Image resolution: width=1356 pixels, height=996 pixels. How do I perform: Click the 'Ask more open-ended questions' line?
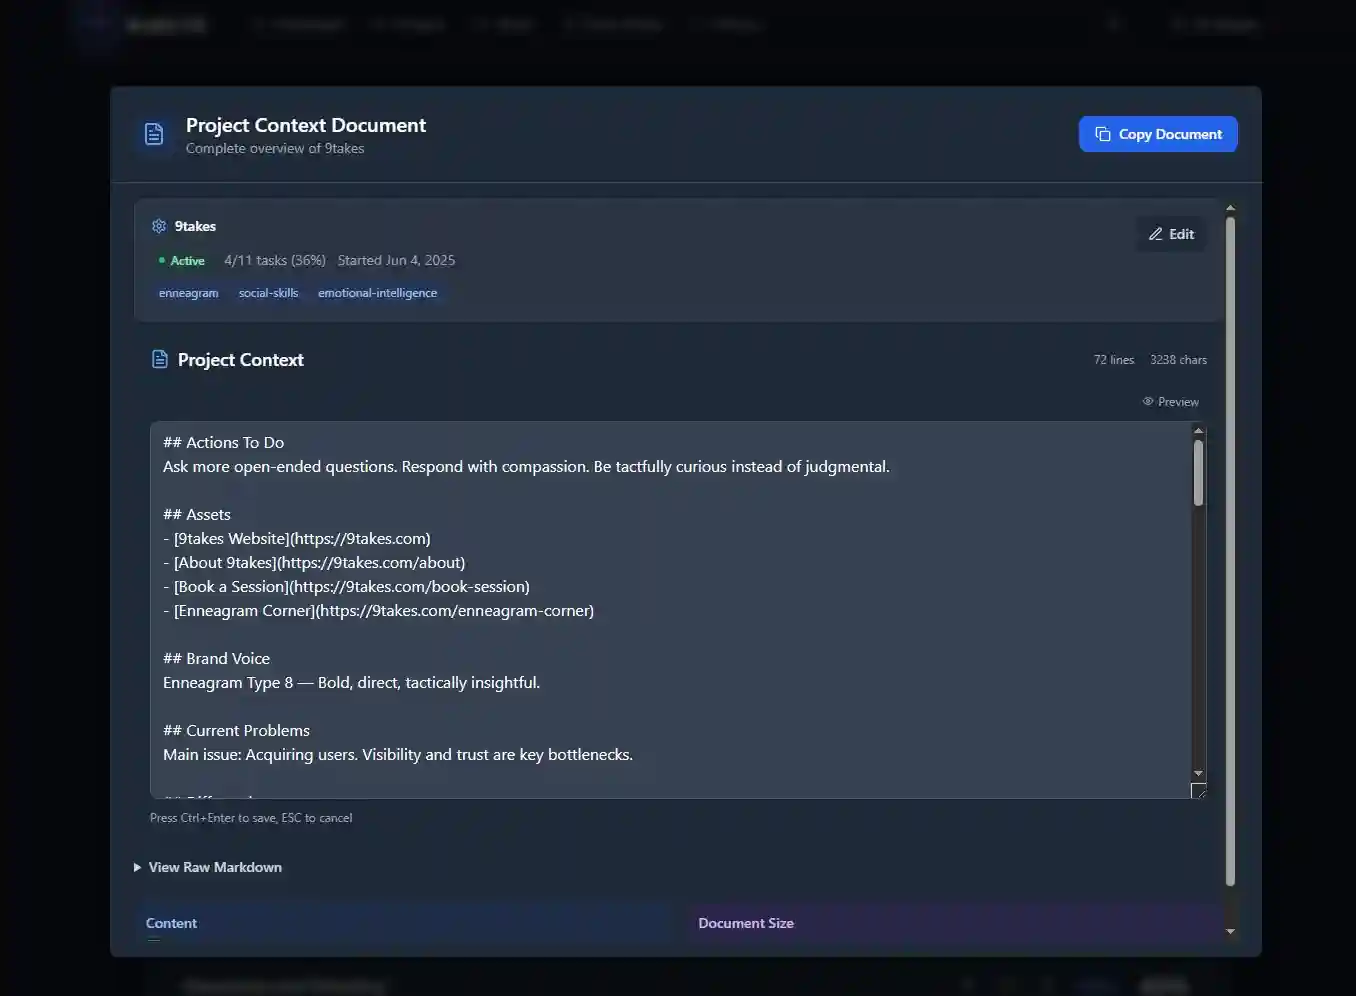526,466
